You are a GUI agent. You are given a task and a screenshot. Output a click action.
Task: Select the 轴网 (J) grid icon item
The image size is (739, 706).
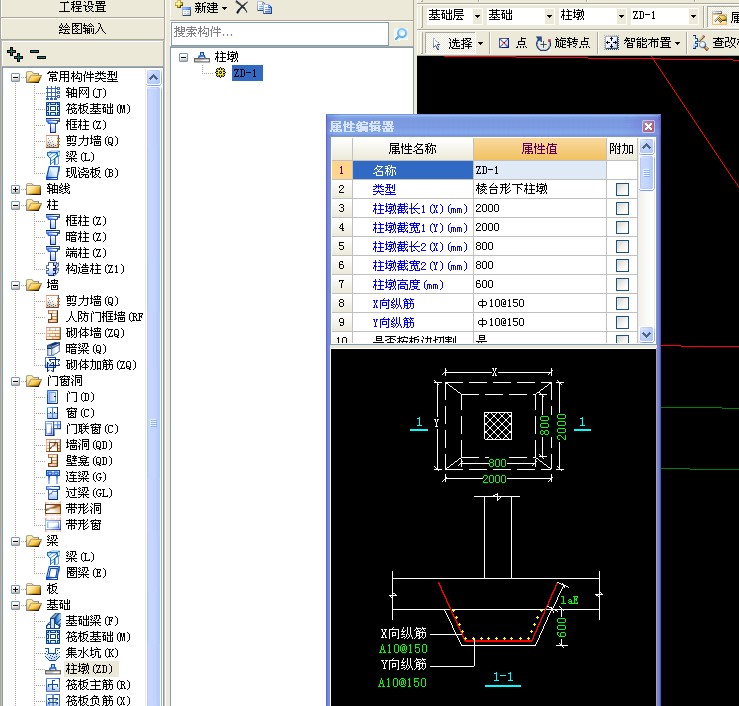53,93
